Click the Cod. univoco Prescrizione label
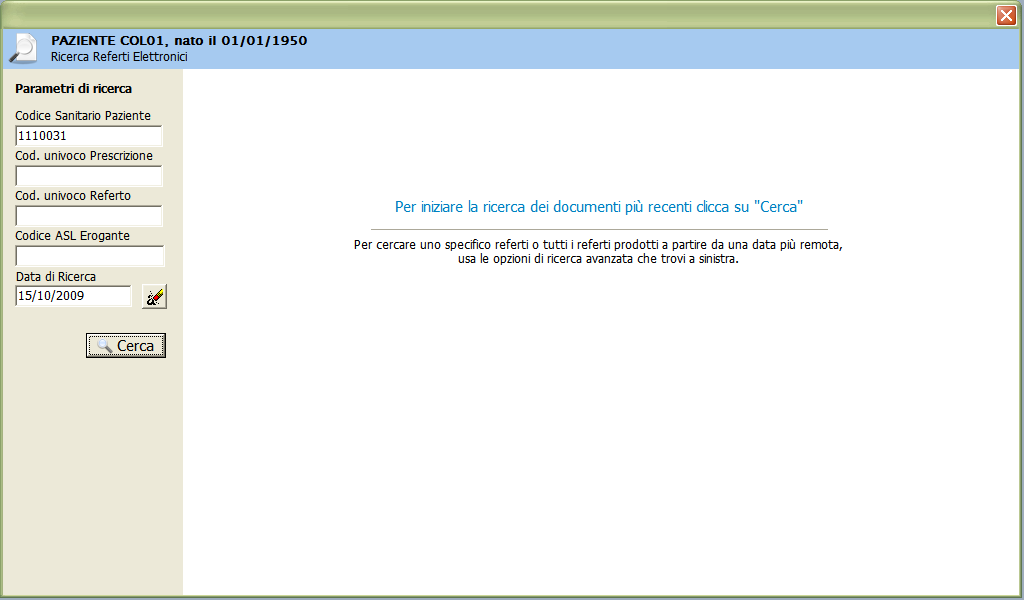This screenshot has height=600, width=1024. pos(84,156)
